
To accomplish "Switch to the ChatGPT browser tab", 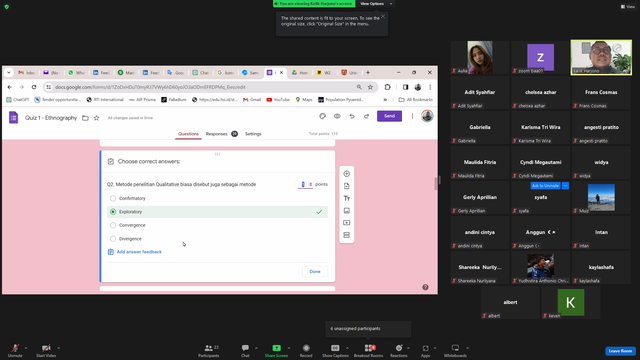I will tap(200, 73).
